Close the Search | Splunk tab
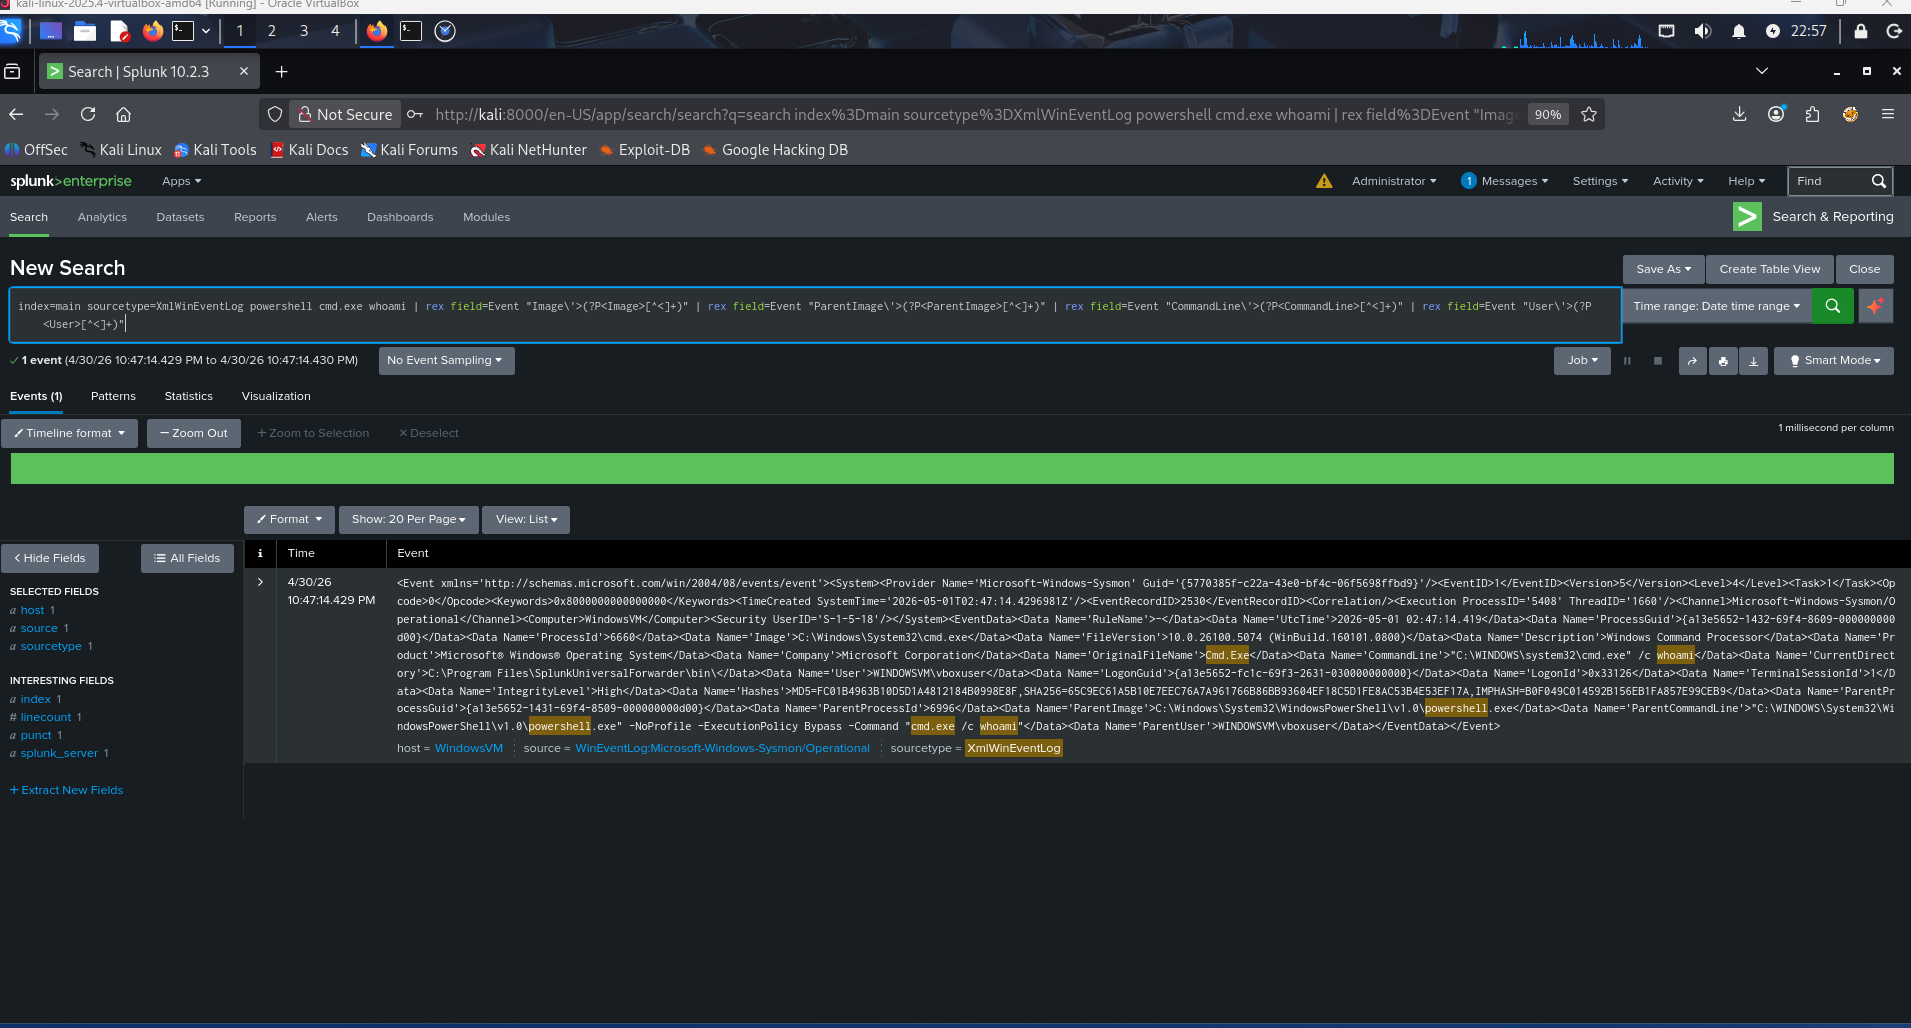Viewport: 1911px width, 1028px height. pyautogui.click(x=244, y=71)
